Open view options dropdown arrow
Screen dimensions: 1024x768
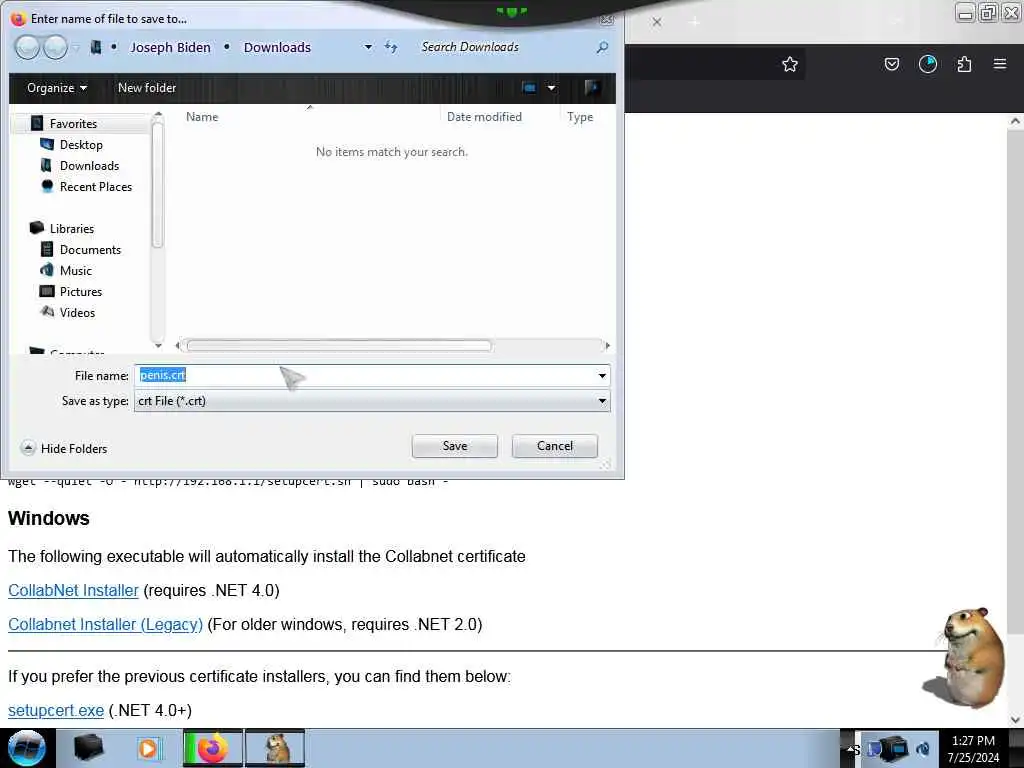pos(552,88)
